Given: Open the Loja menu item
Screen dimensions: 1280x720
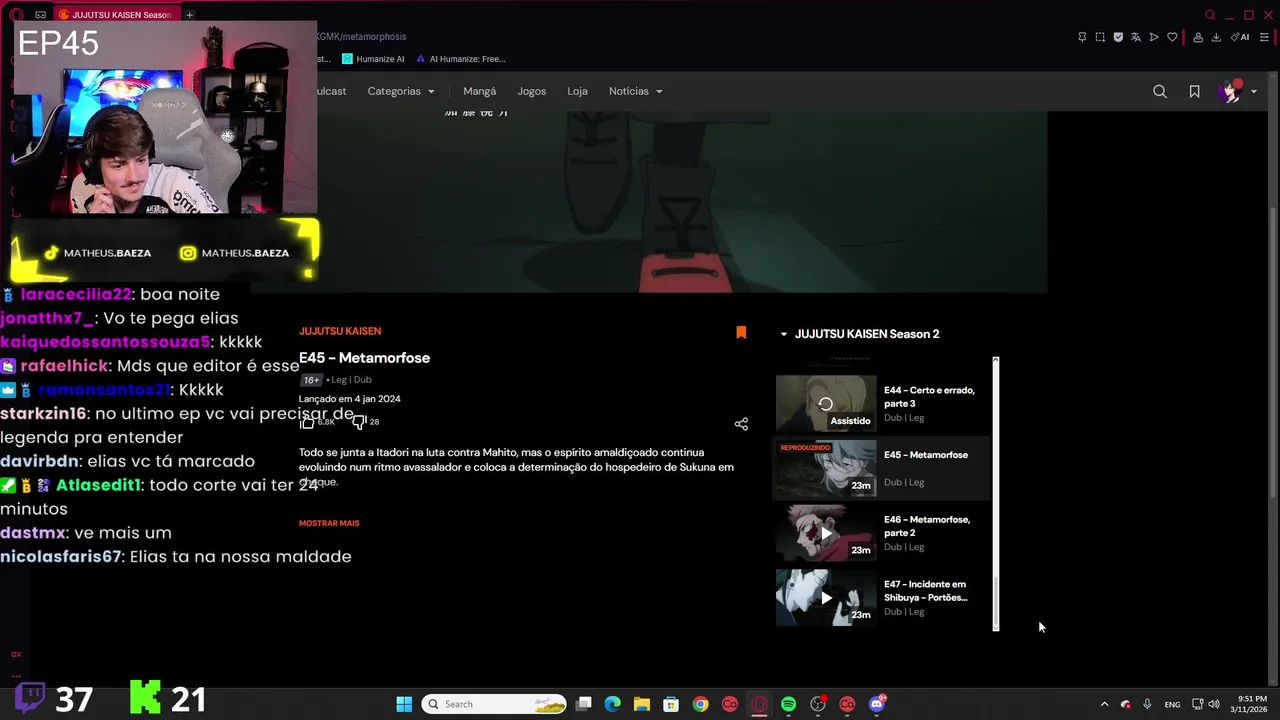Looking at the screenshot, I should click(x=577, y=91).
